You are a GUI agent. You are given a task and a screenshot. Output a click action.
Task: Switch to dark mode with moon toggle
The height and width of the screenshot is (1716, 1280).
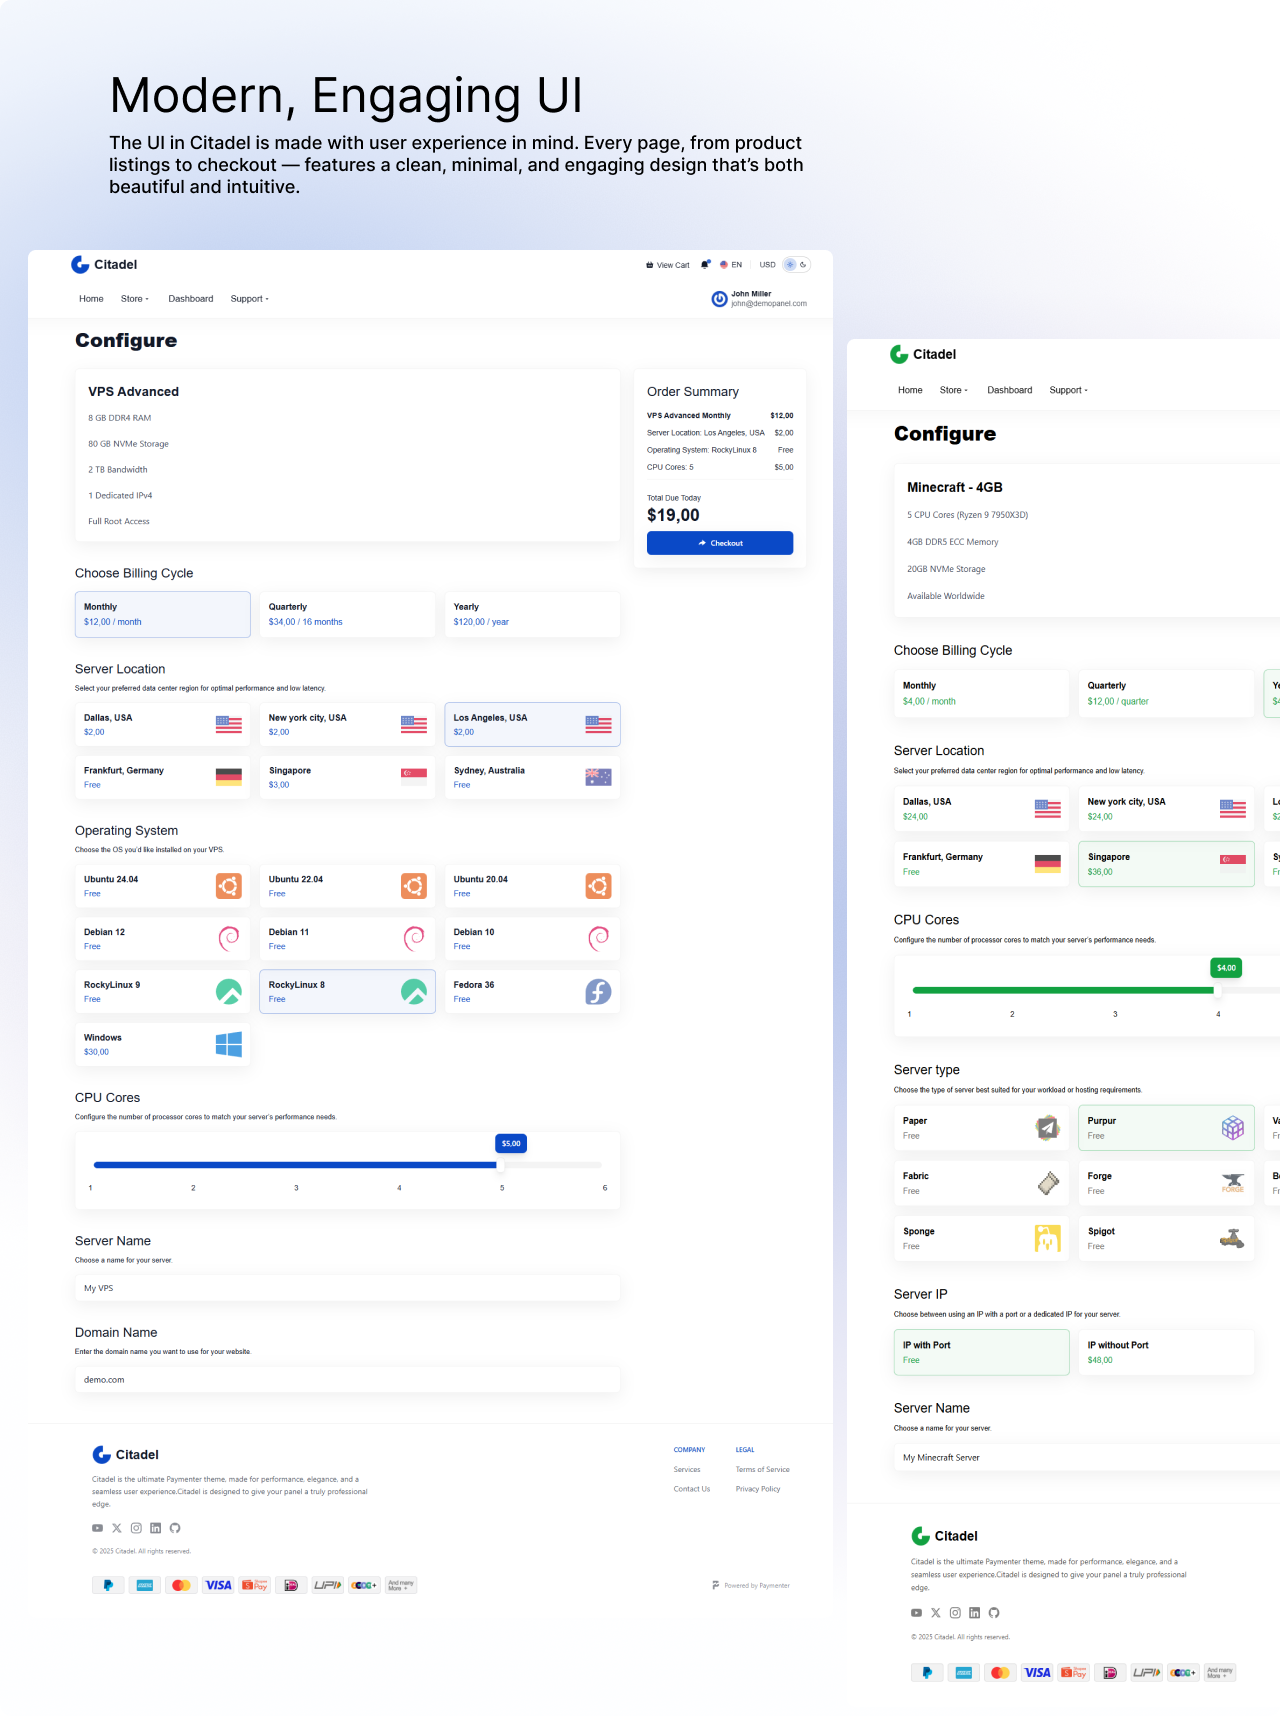(803, 265)
